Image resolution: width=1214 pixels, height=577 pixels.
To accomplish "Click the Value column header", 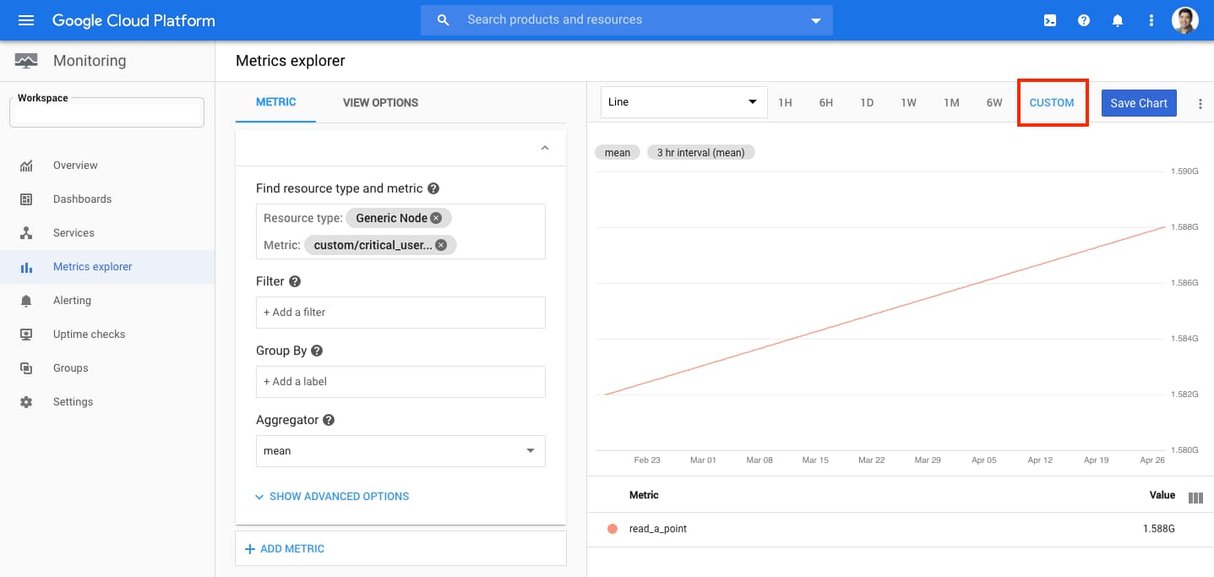I will pyautogui.click(x=1162, y=495).
